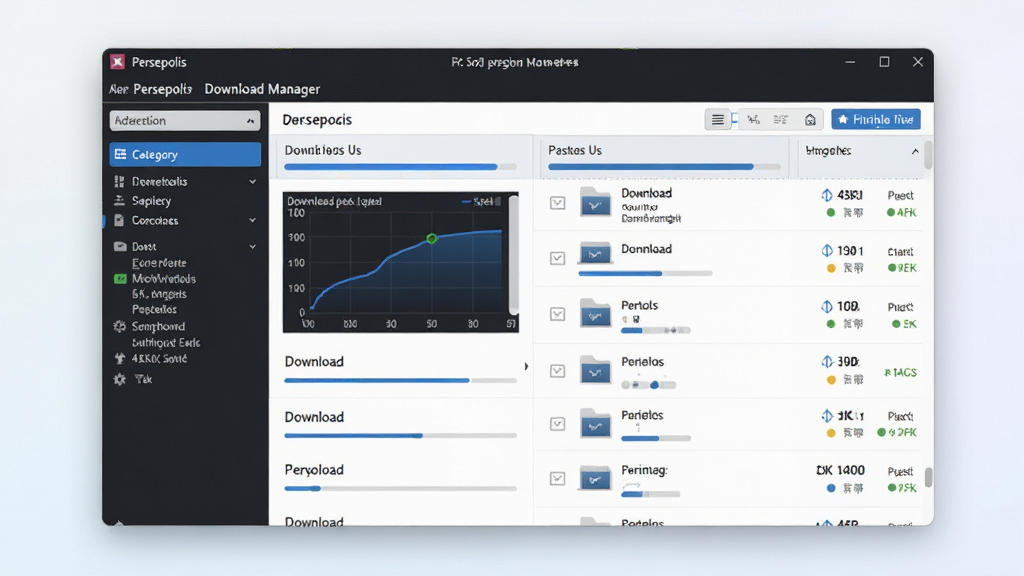This screenshot has height=576, width=1024.
Task: Click the Deeretolis icon in the sidebar
Action: coord(120,182)
